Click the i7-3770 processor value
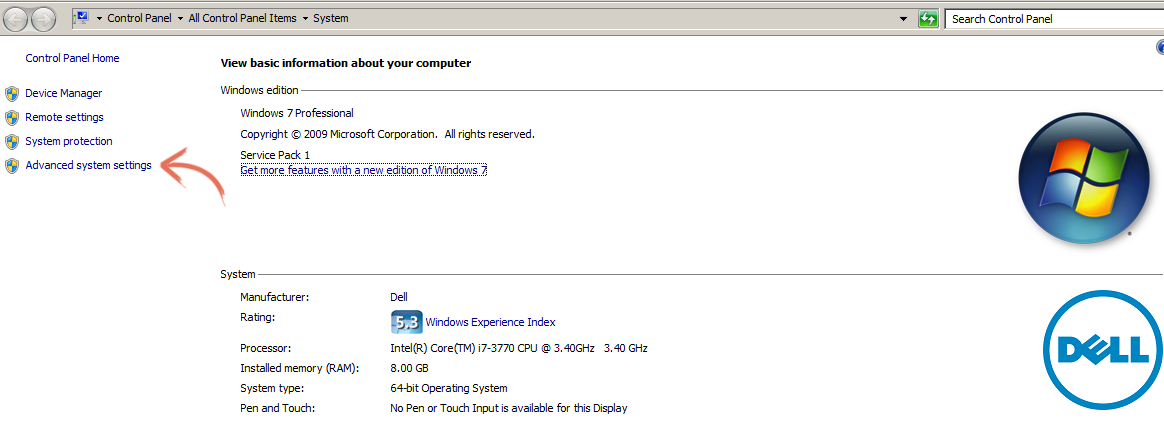This screenshot has width=1164, height=421. (519, 347)
